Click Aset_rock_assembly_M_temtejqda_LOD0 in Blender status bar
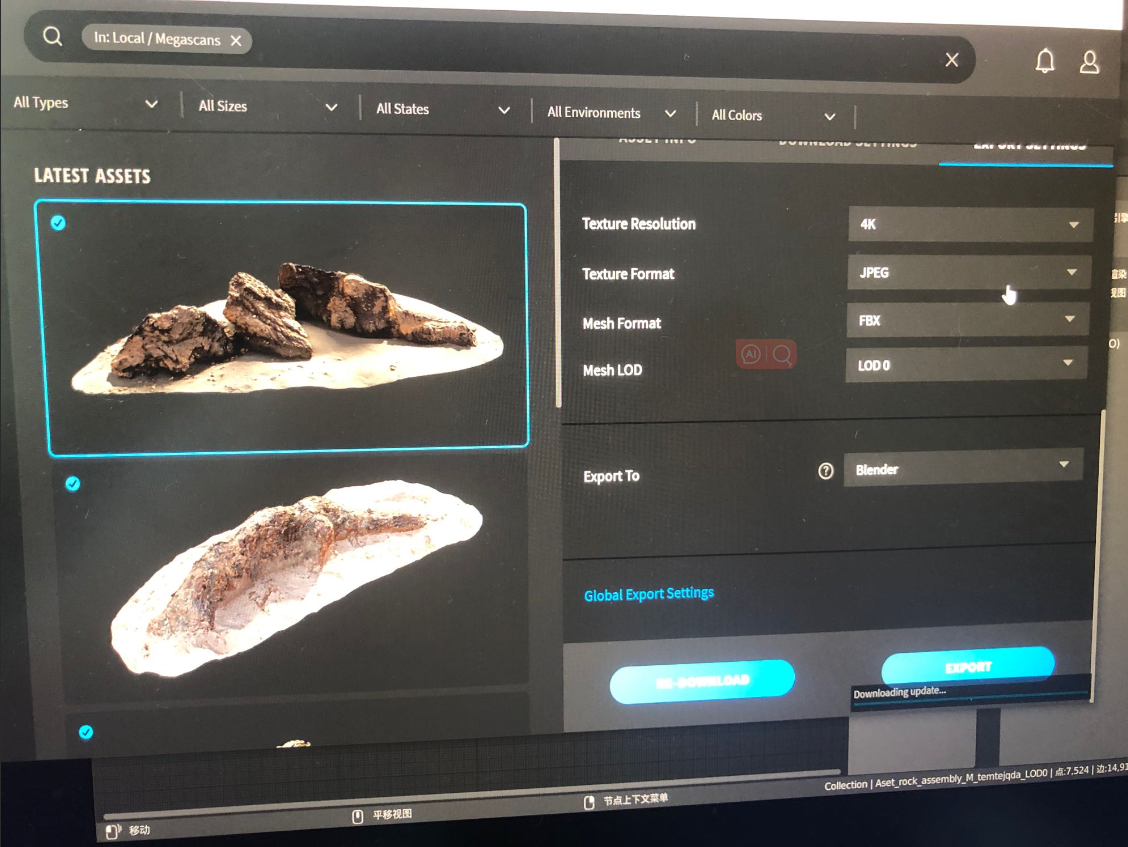The width and height of the screenshot is (1128, 847). pyautogui.click(x=961, y=778)
